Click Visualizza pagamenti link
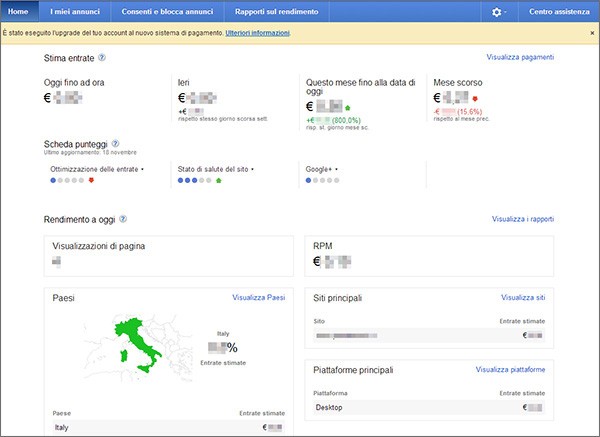This screenshot has width=600, height=437. 520,59
